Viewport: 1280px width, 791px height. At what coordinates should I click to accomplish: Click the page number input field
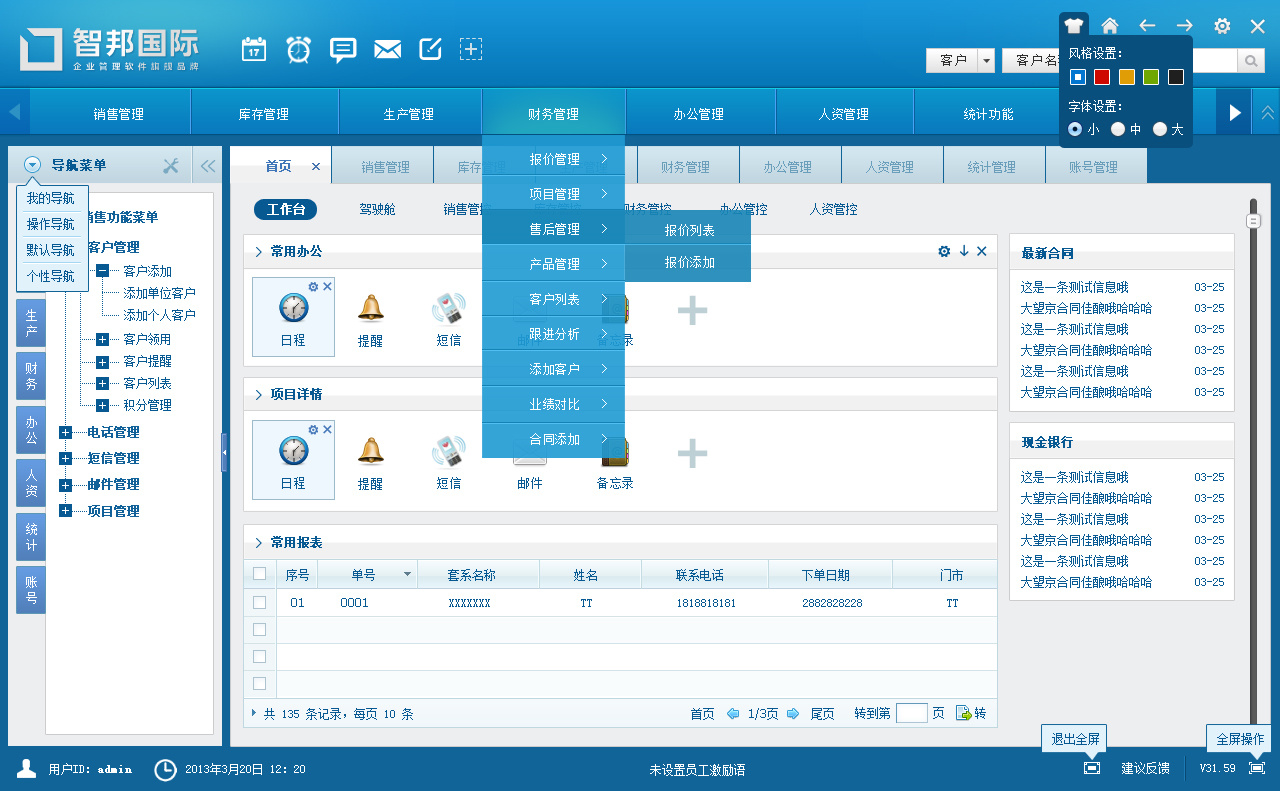point(911,714)
